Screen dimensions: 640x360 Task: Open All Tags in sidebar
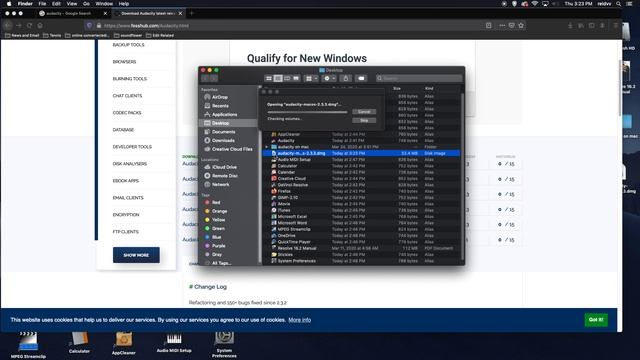point(221,263)
